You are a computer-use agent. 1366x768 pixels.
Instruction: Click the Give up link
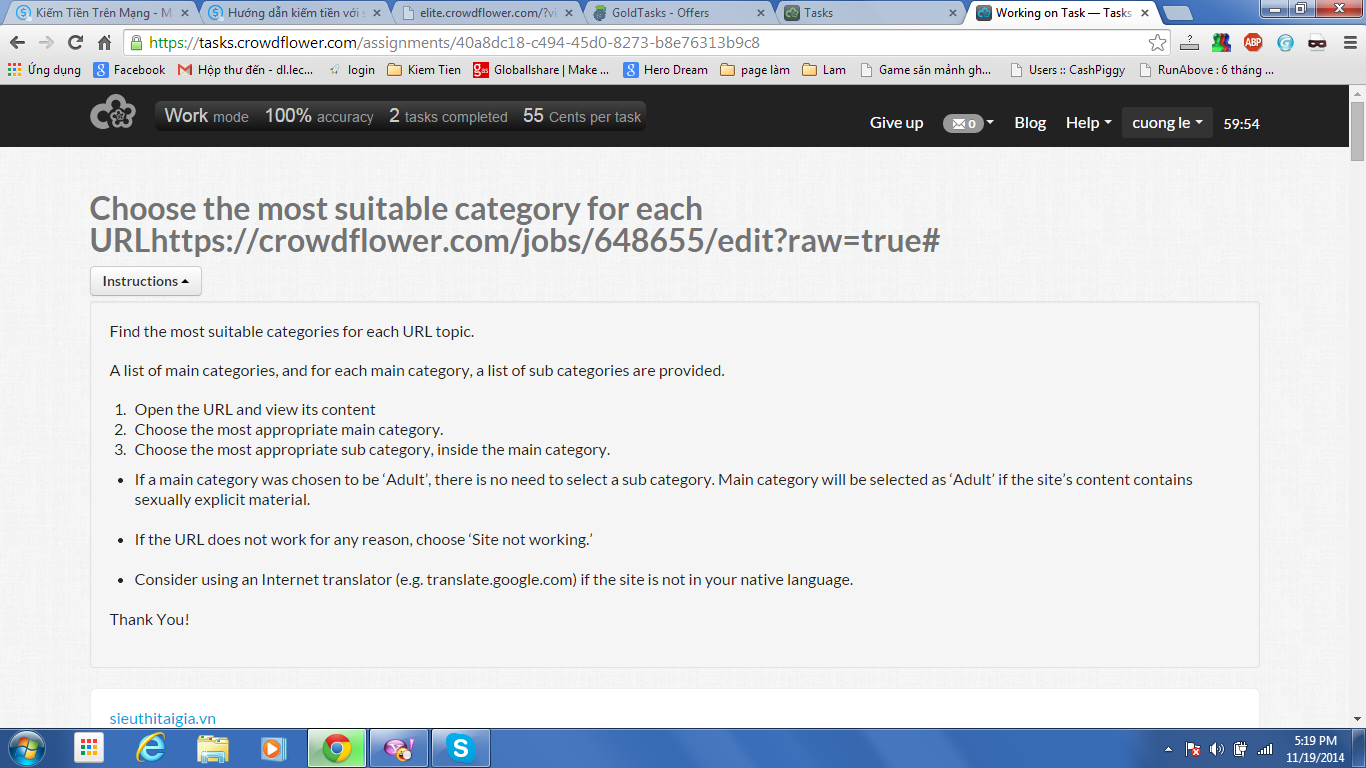pyautogui.click(x=896, y=123)
